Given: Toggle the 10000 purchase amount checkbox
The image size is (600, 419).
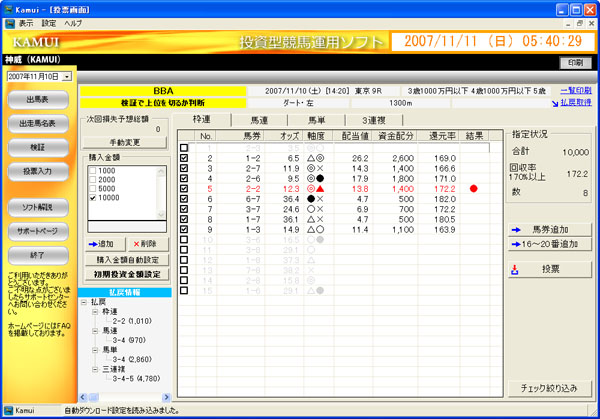Looking at the screenshot, I should click(x=92, y=199).
